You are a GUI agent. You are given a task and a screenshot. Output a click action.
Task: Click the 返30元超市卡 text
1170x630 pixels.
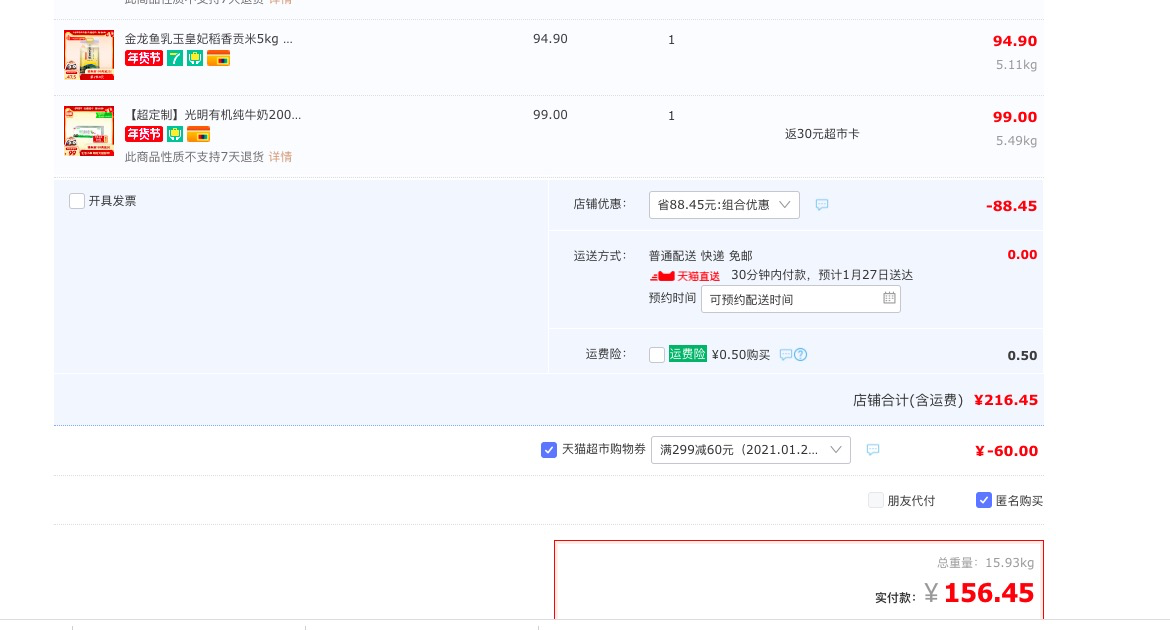(x=822, y=134)
